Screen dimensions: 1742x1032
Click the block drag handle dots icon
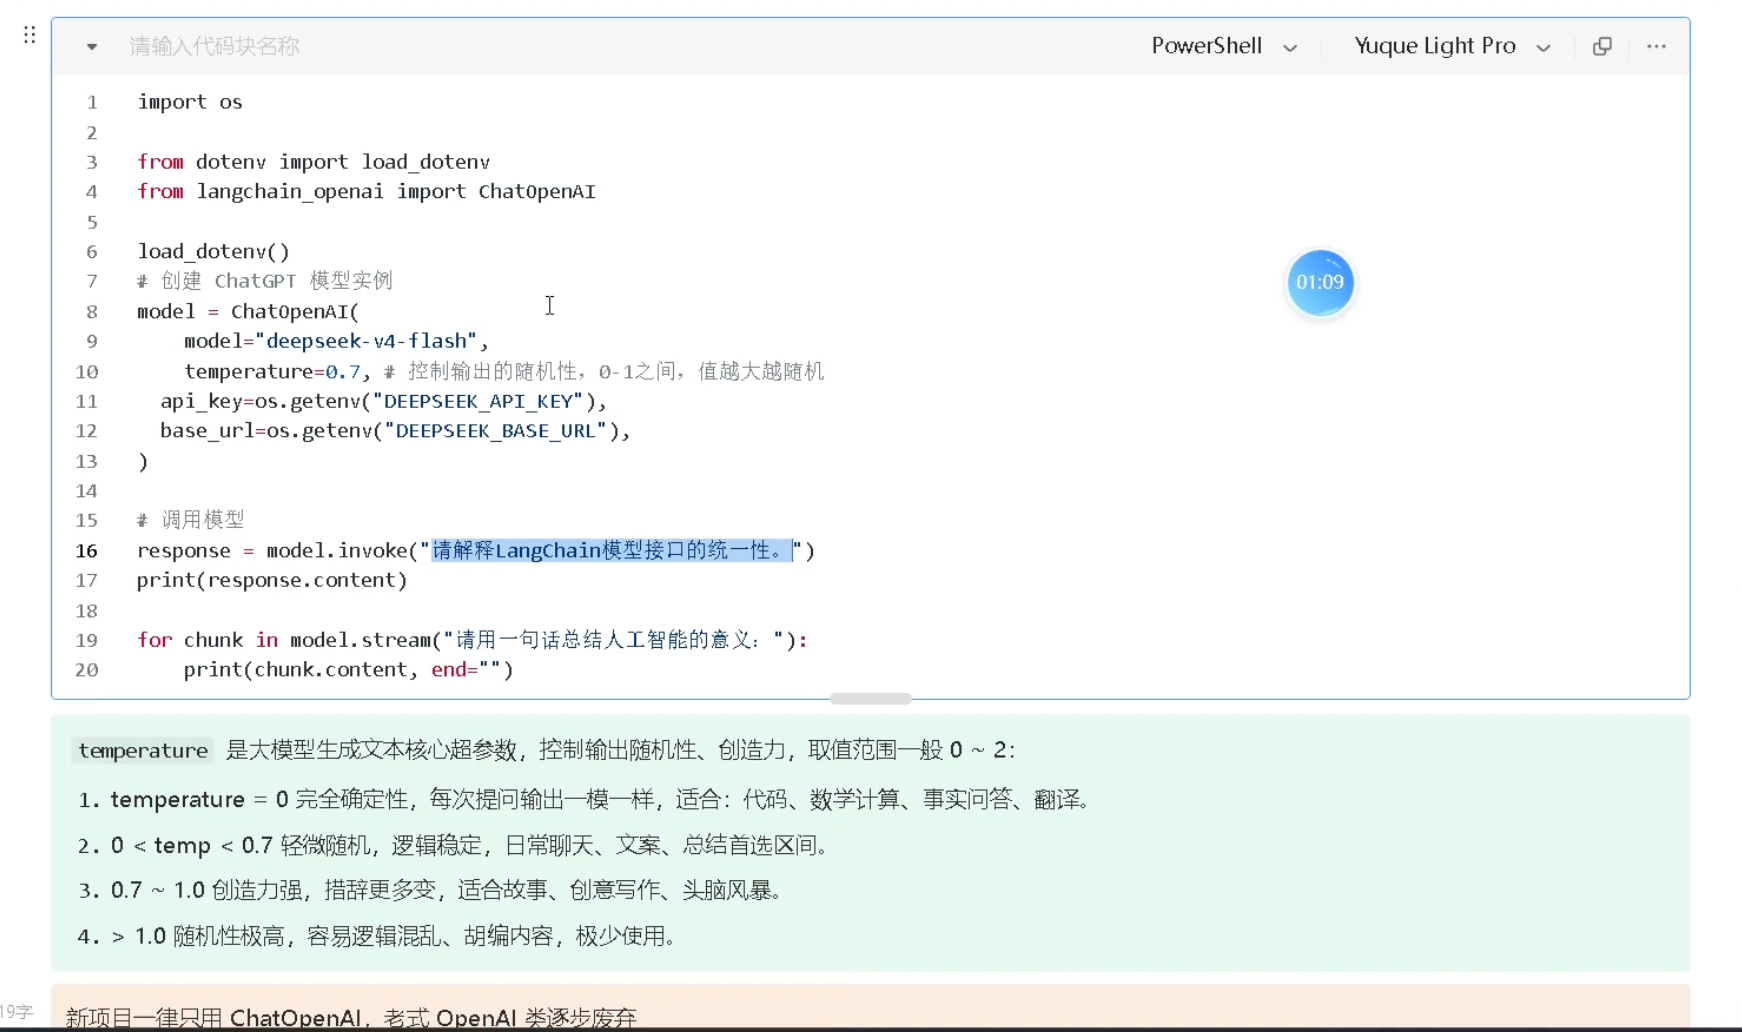tap(30, 35)
